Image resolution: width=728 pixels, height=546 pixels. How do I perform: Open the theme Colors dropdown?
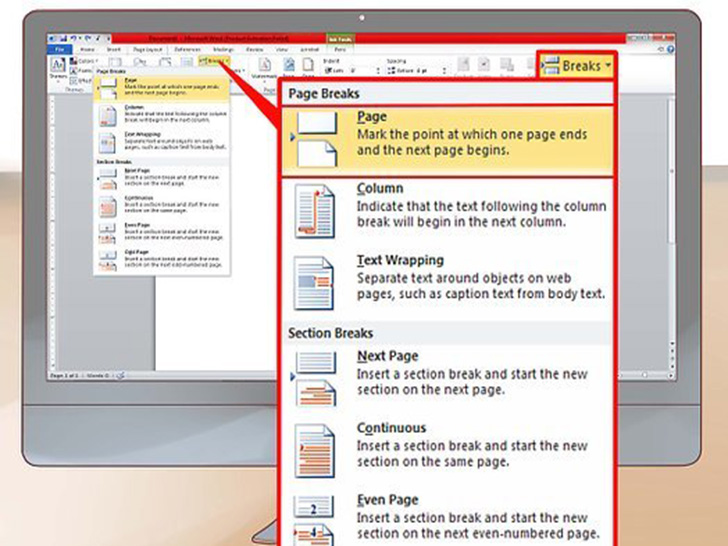tap(84, 61)
